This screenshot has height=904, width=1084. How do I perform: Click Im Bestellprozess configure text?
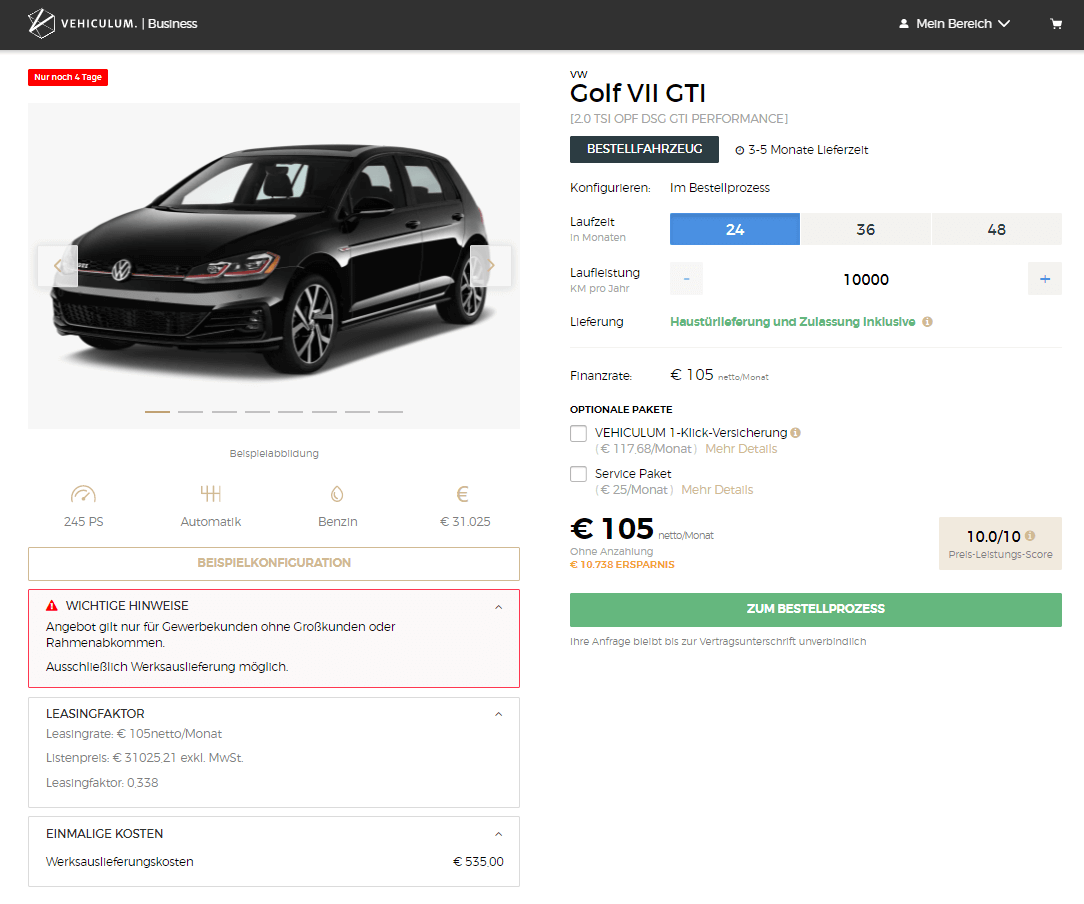click(x=720, y=188)
